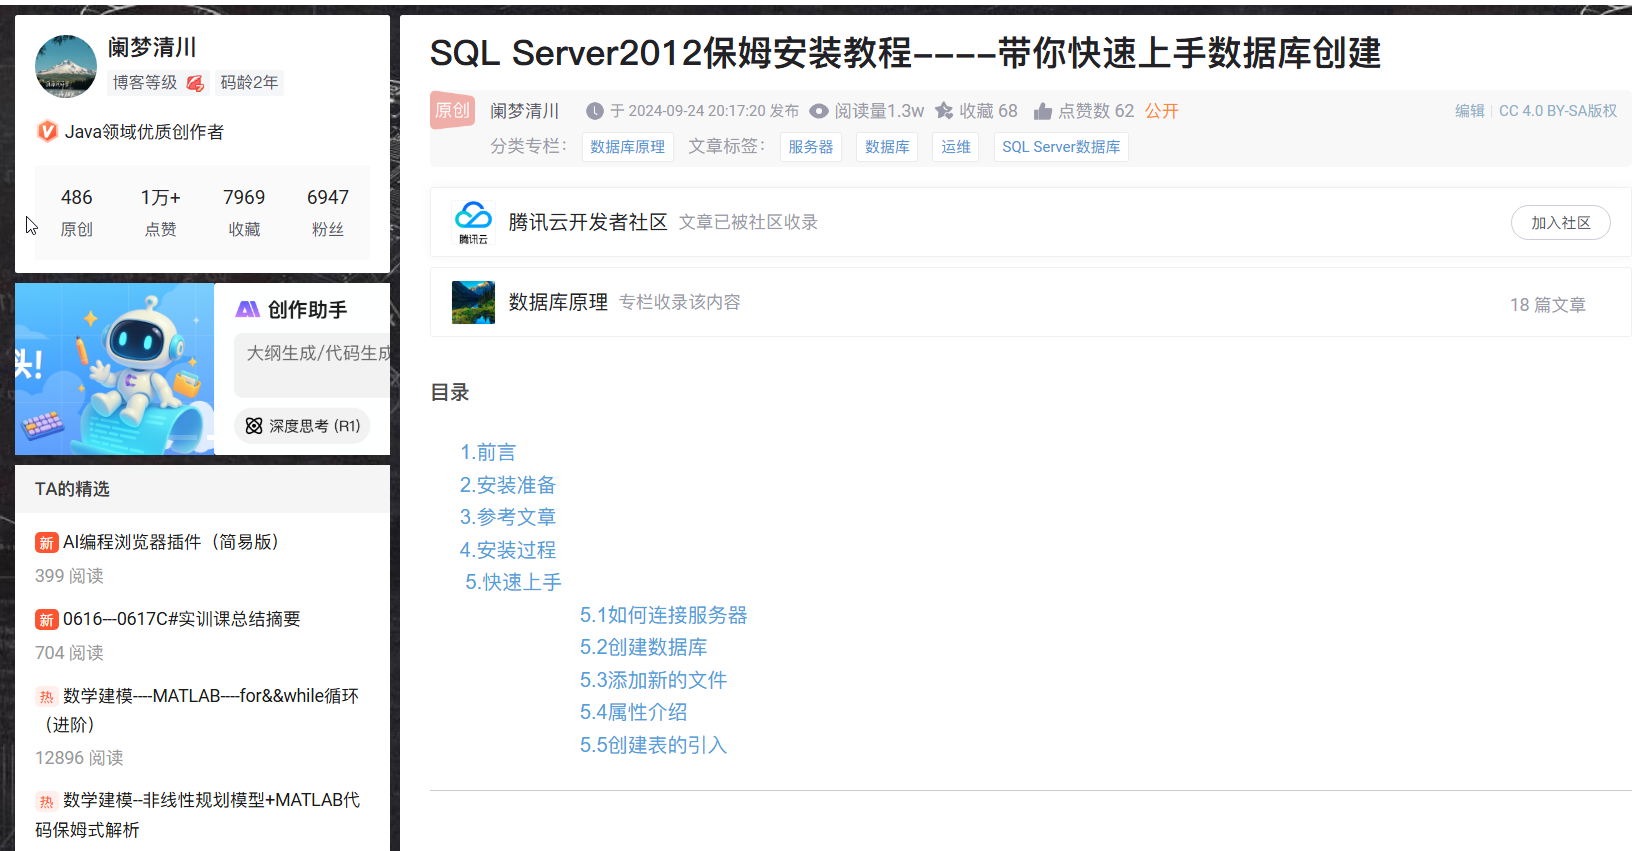Open the 0616---0617C#实训课总结摘要 article
Viewport: 1632px width, 851px height.
182,619
